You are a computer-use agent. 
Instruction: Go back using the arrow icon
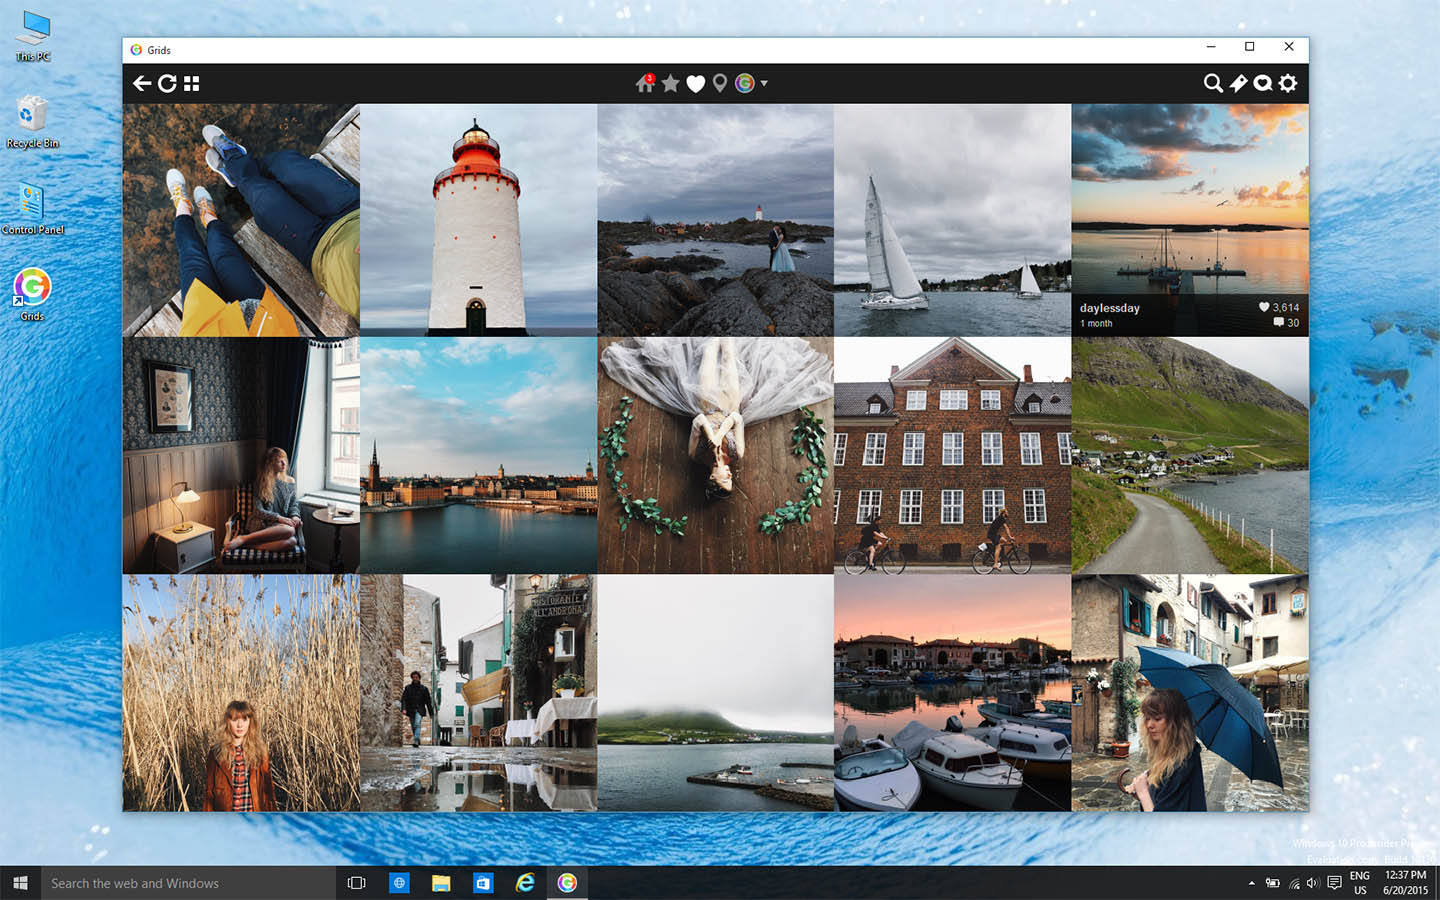coord(142,83)
